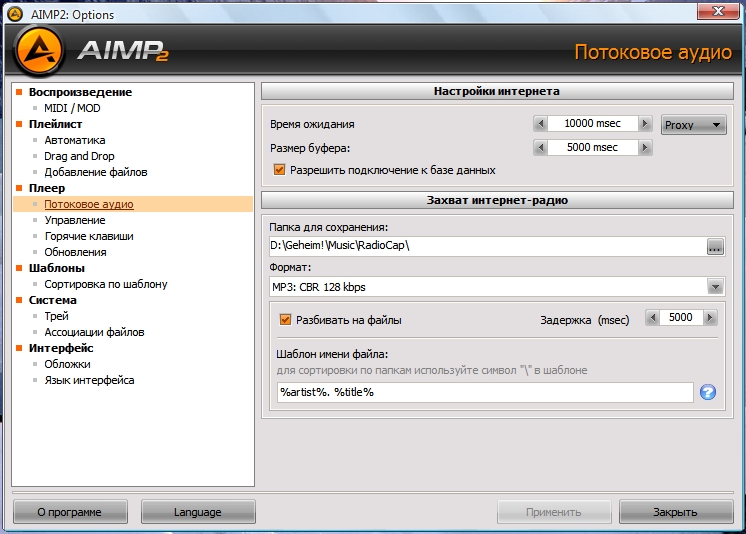Expand the Формат MP3: CBR 128 kbps dropdown

coord(715,287)
